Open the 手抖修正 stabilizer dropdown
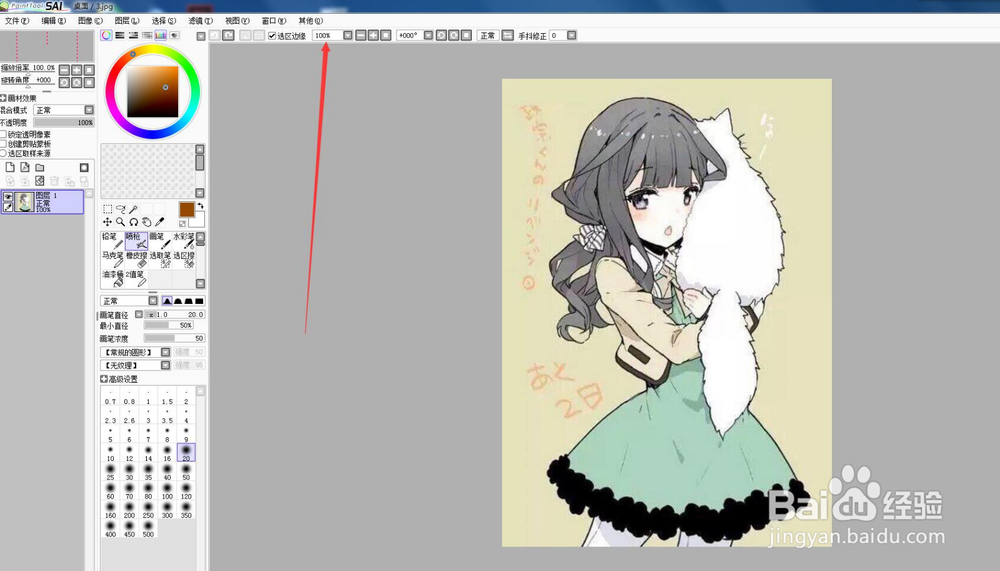The image size is (1000, 571). point(572,35)
